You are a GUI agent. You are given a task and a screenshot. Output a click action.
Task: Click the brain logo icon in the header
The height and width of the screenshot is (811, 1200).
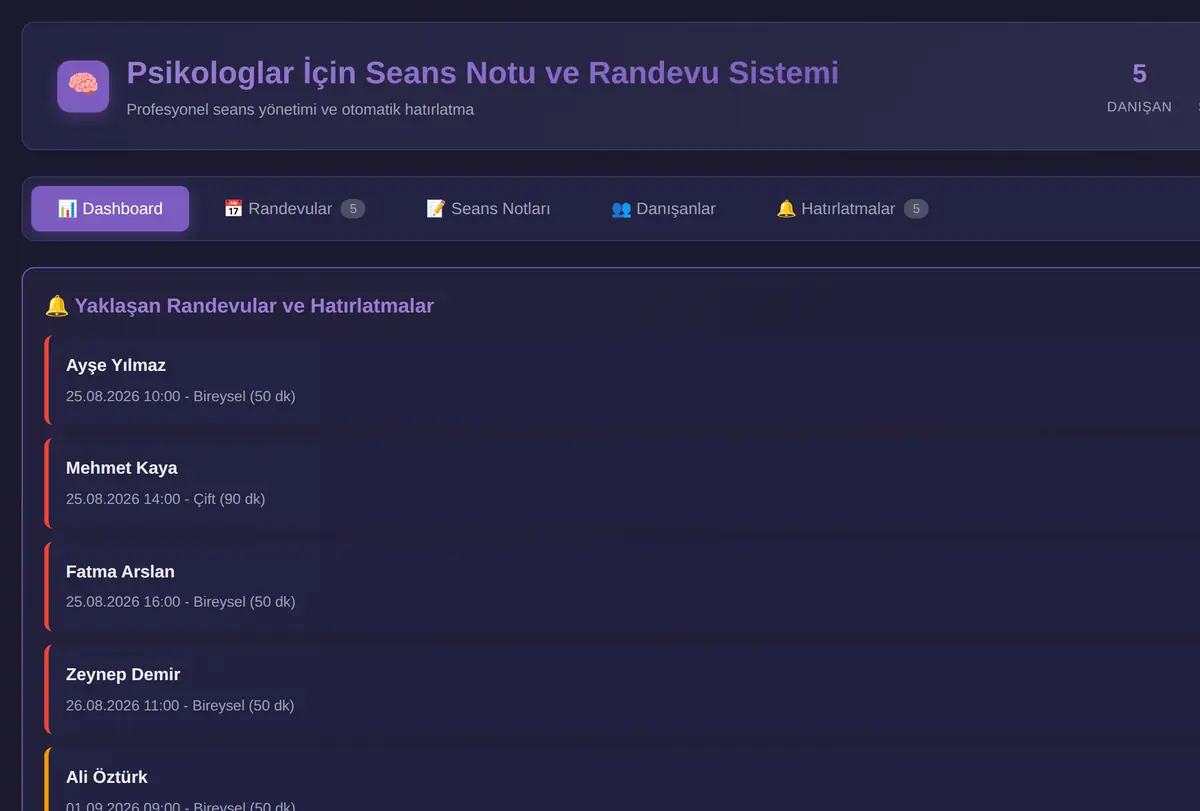83,86
